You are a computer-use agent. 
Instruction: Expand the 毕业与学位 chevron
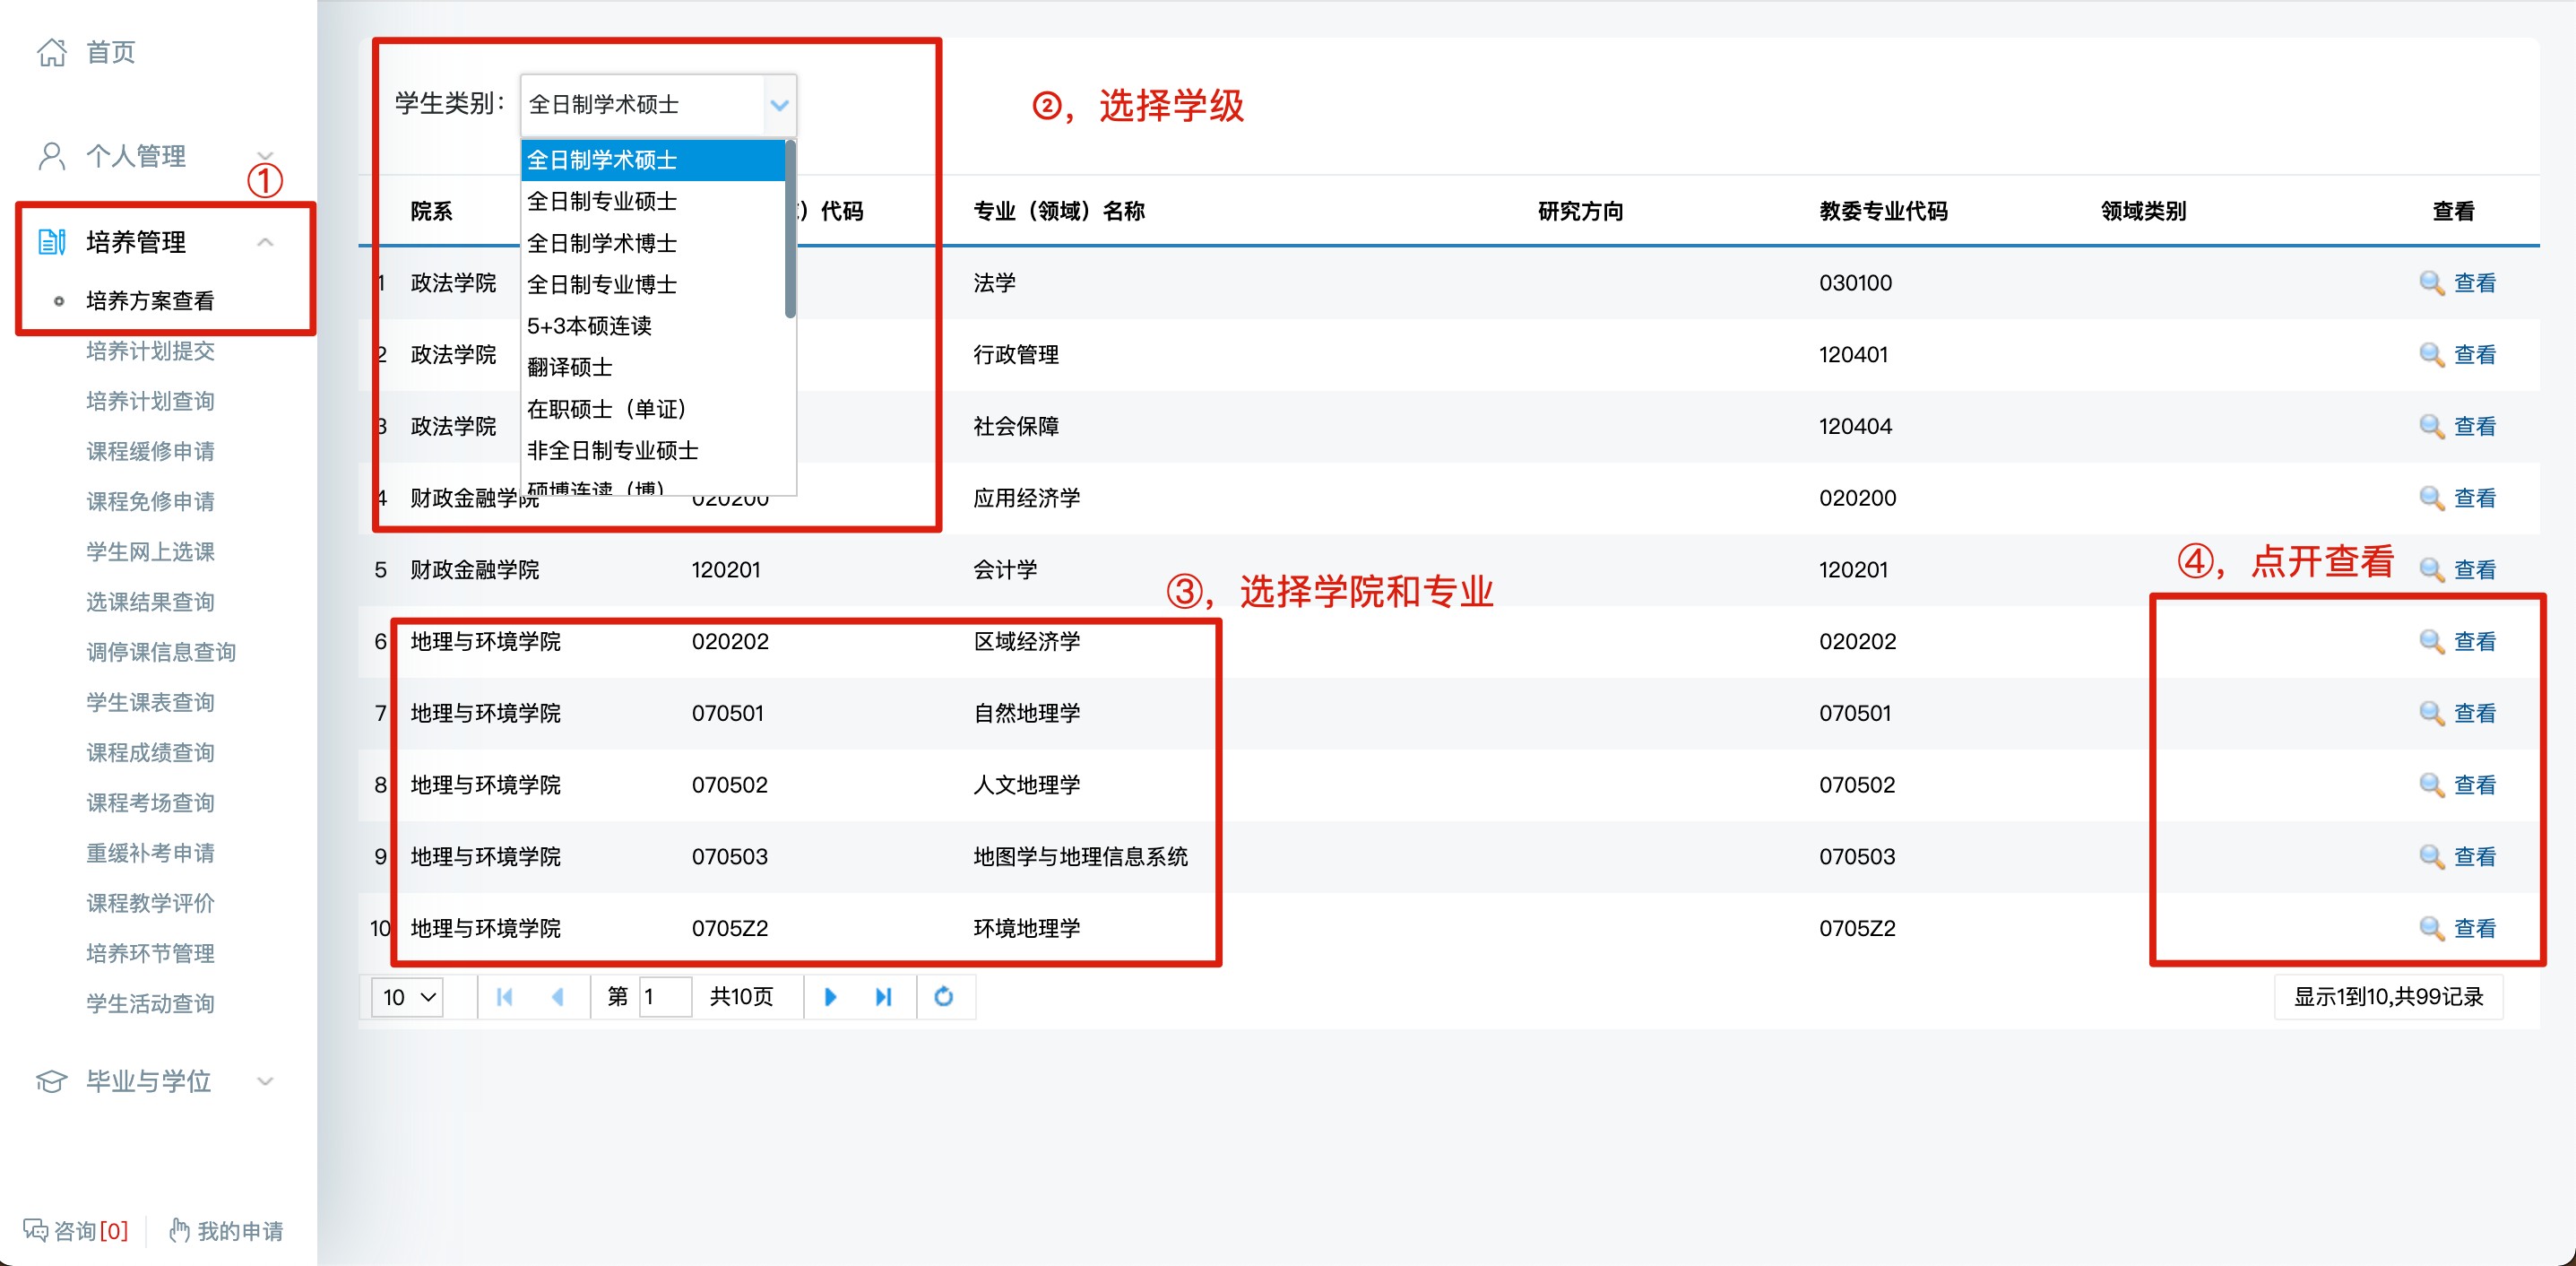[x=265, y=1081]
